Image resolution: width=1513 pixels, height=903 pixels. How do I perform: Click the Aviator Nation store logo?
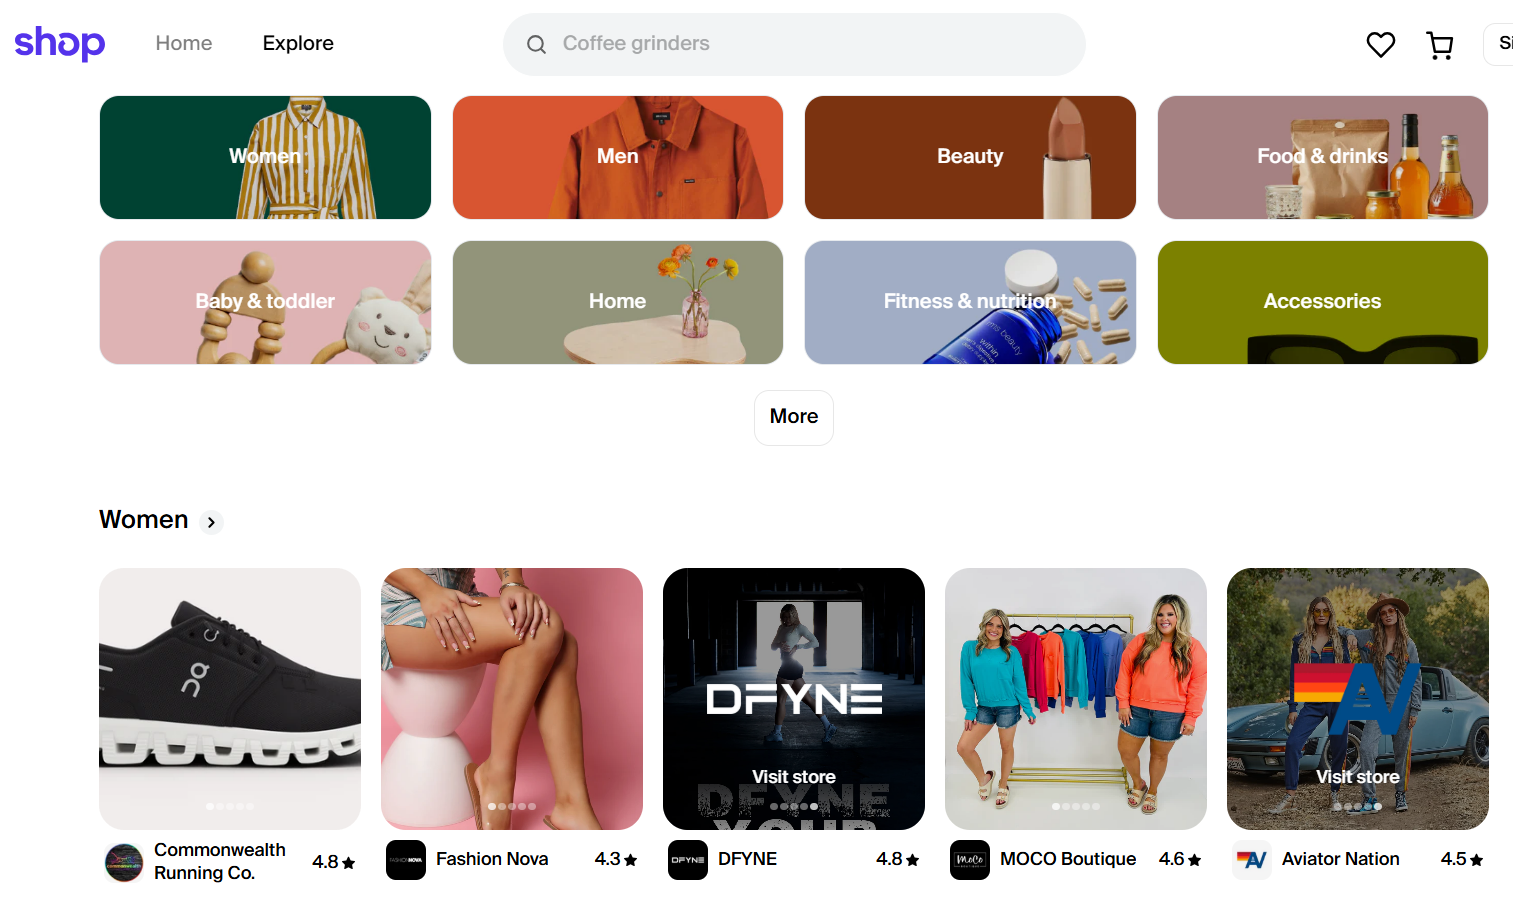click(1251, 859)
